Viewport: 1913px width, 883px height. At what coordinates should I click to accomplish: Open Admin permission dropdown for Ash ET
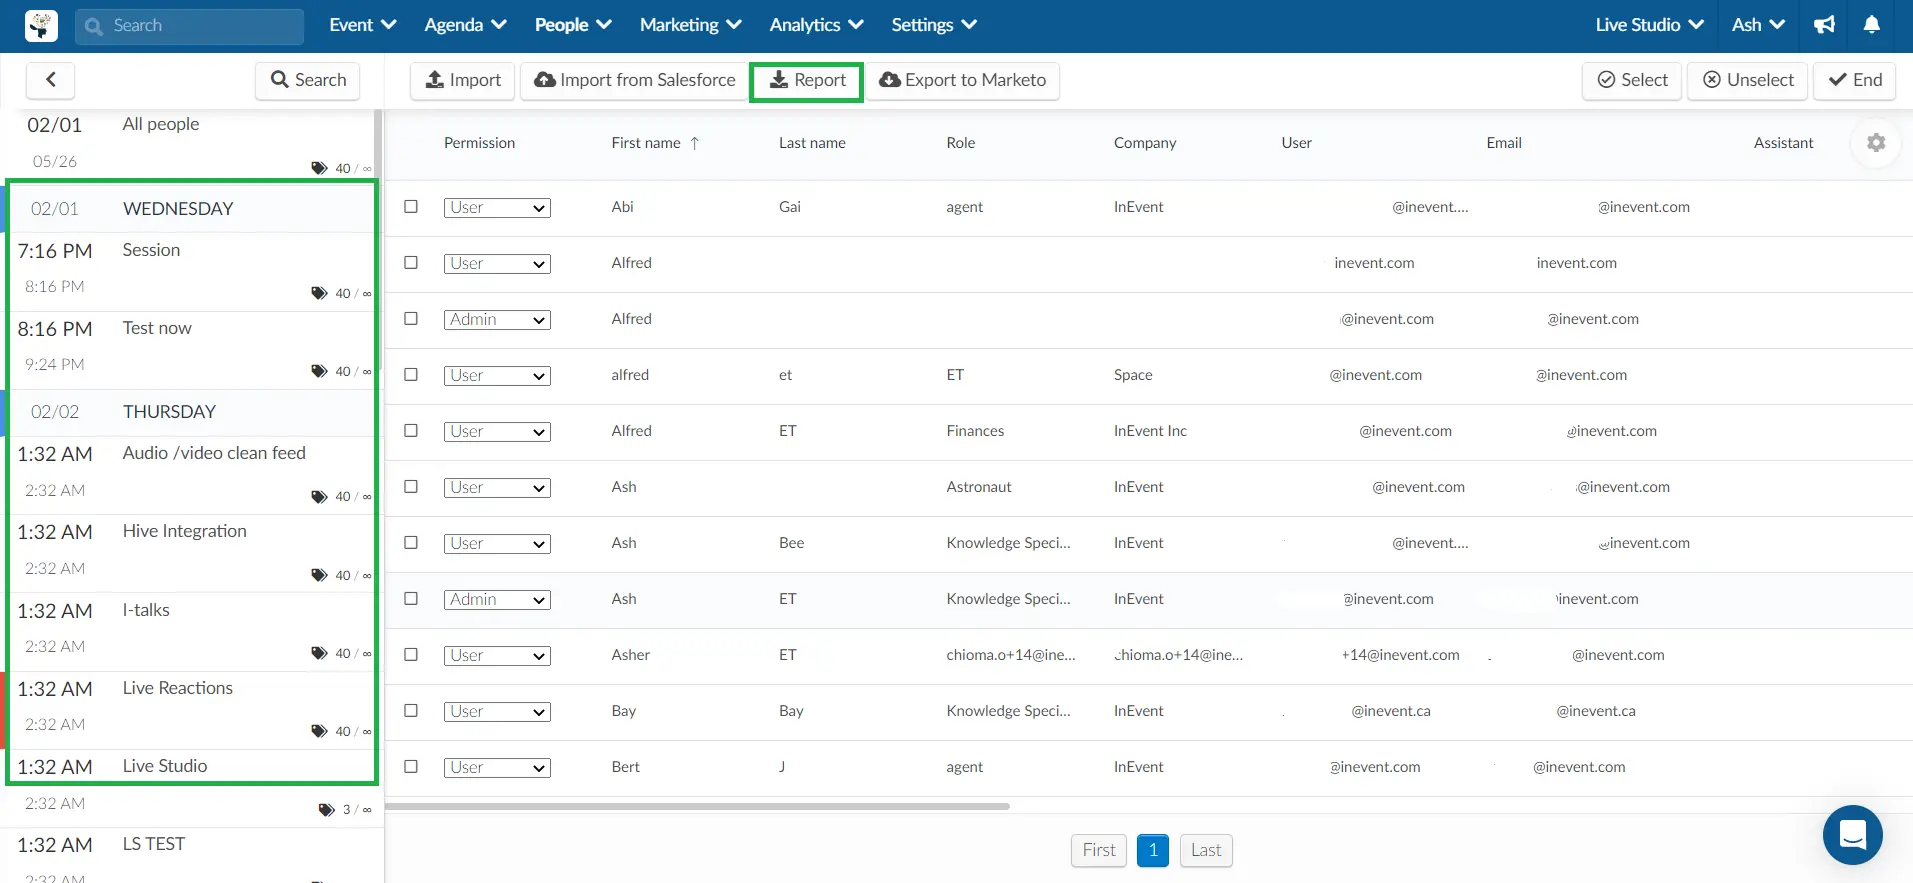click(497, 600)
